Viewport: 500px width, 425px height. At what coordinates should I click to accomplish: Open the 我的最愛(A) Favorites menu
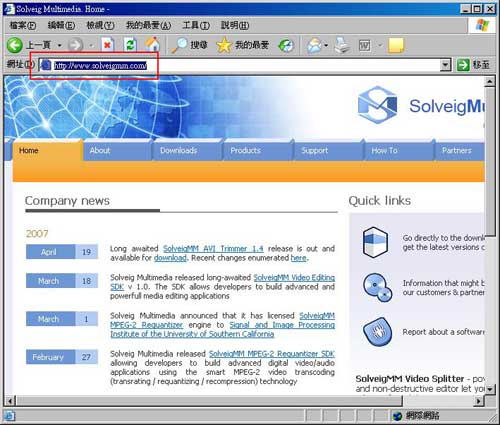tap(148, 25)
